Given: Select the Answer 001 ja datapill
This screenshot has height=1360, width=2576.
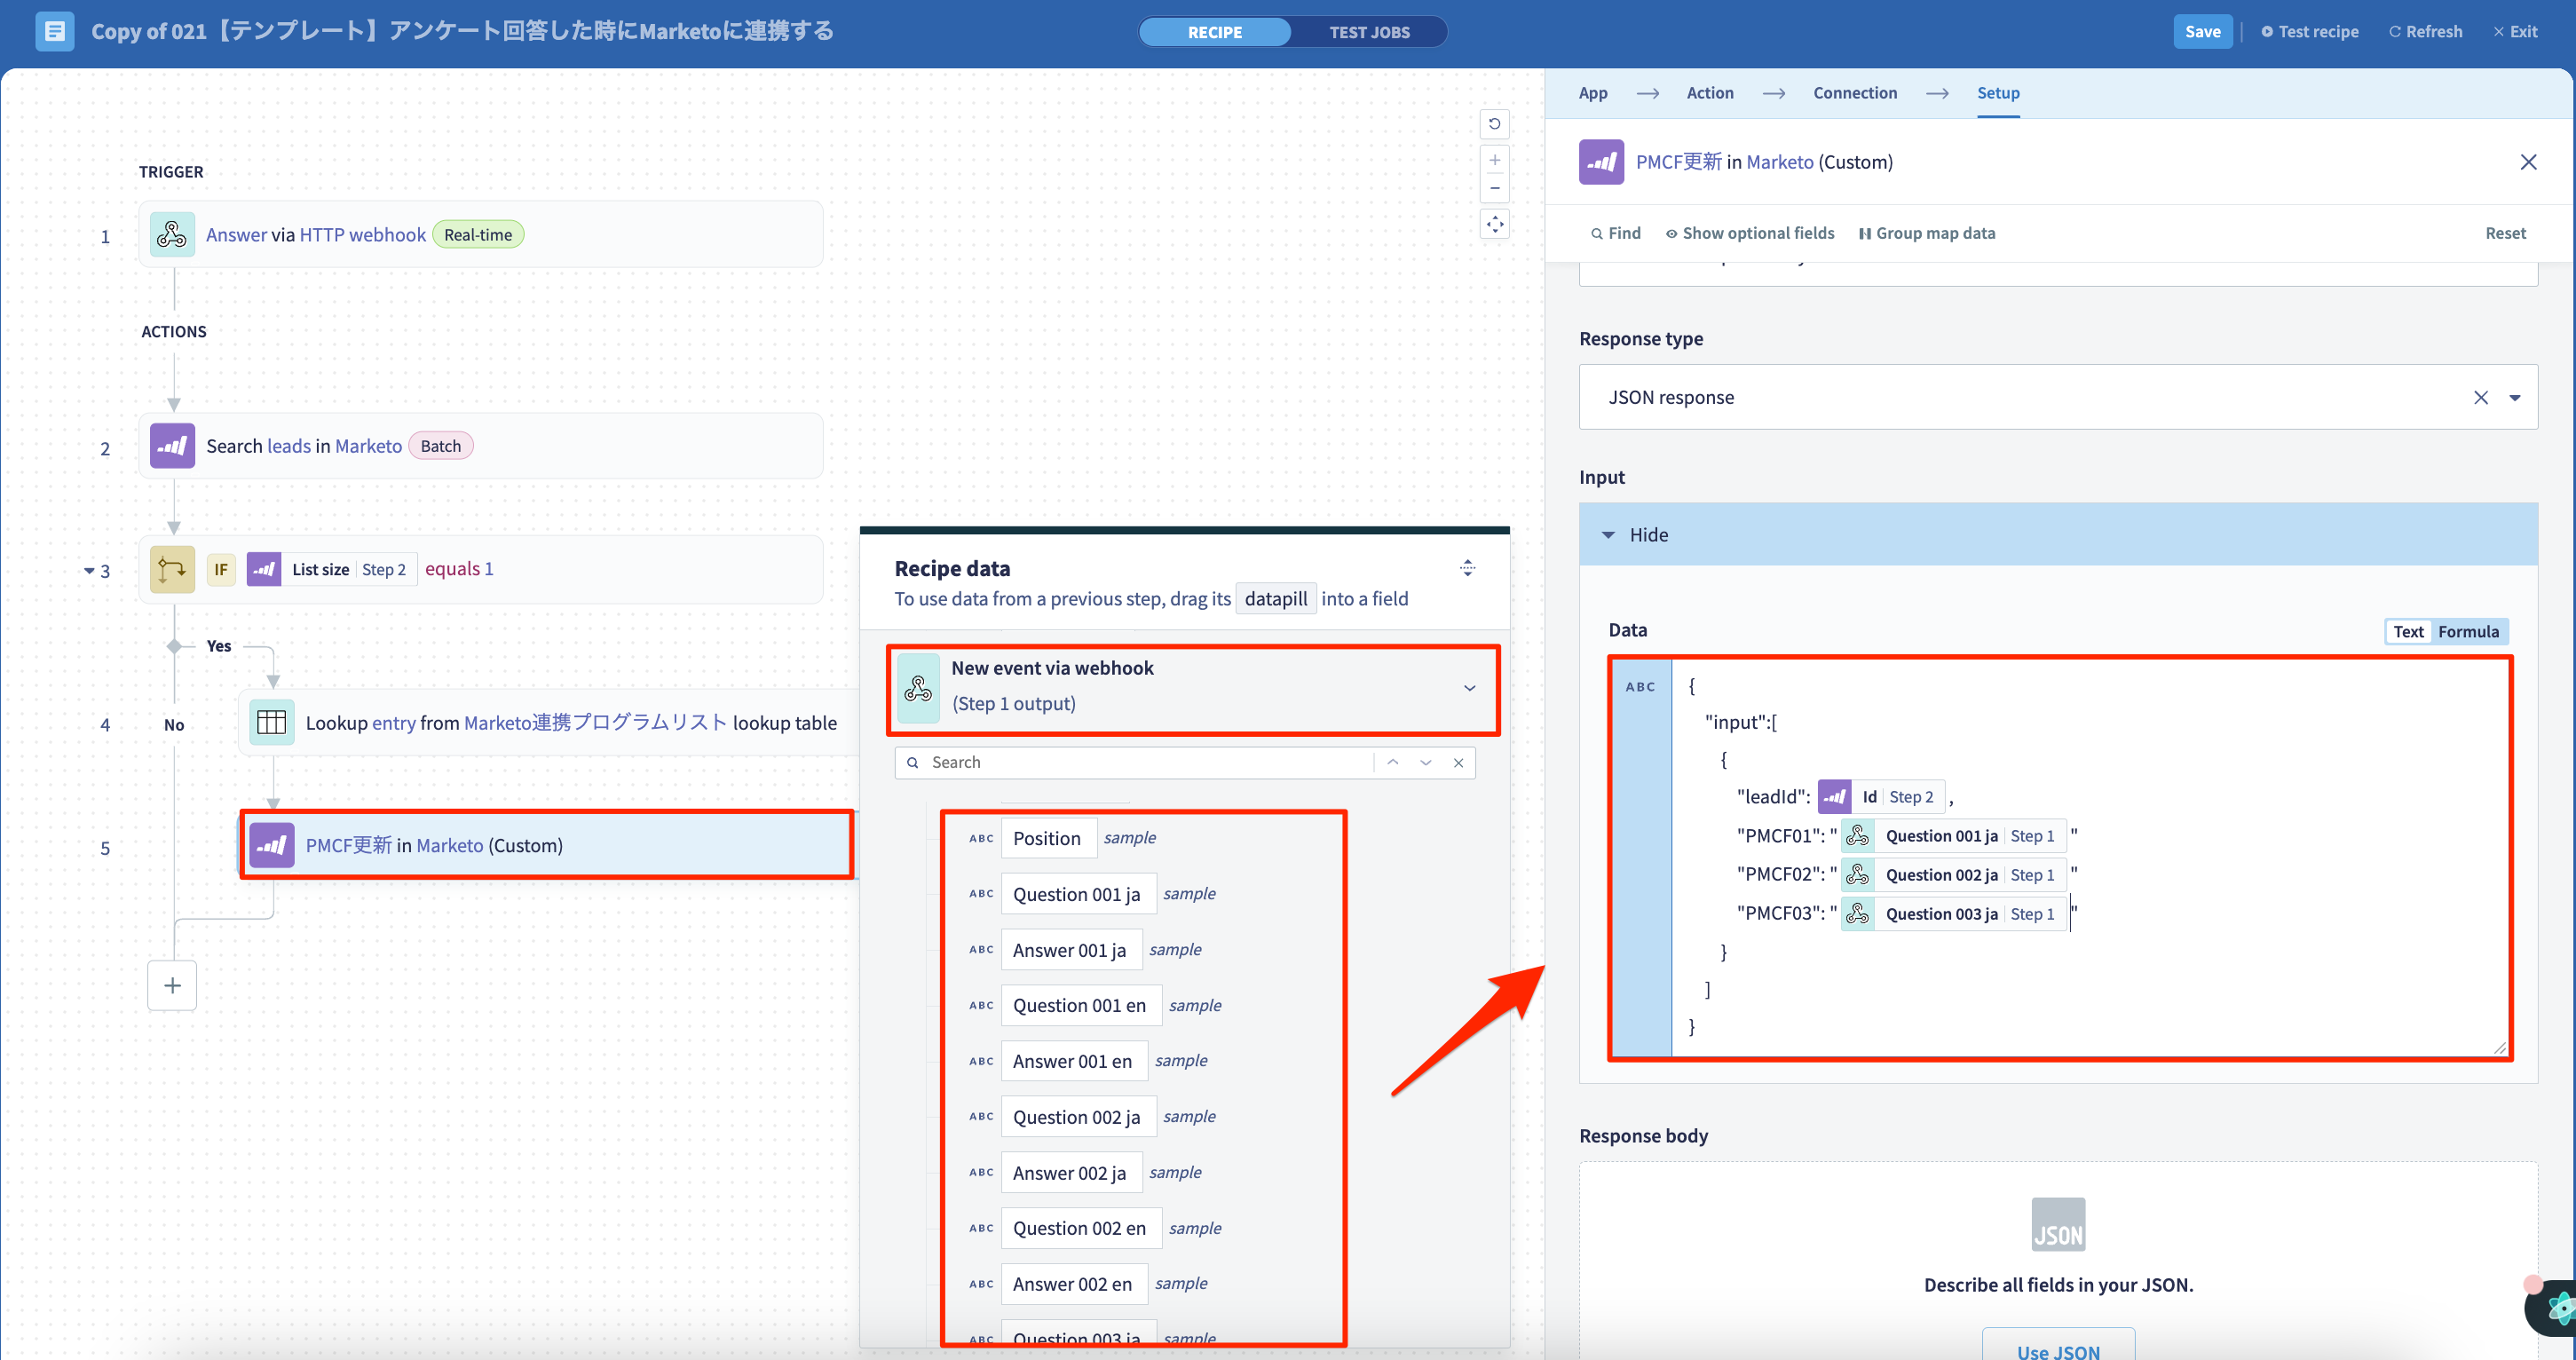Looking at the screenshot, I should (x=1071, y=950).
